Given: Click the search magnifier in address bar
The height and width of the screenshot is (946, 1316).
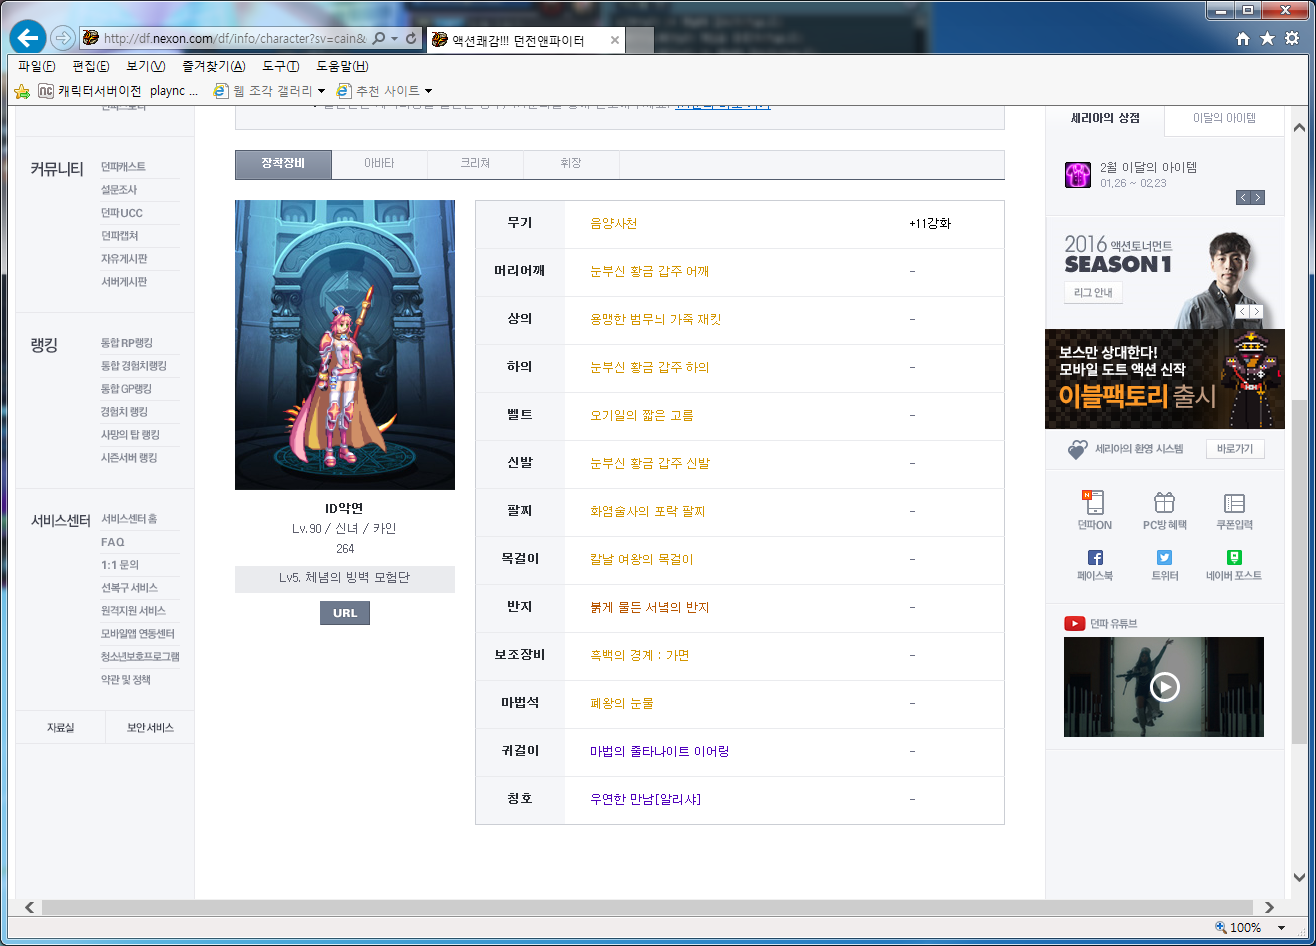Looking at the screenshot, I should click(x=378, y=38).
